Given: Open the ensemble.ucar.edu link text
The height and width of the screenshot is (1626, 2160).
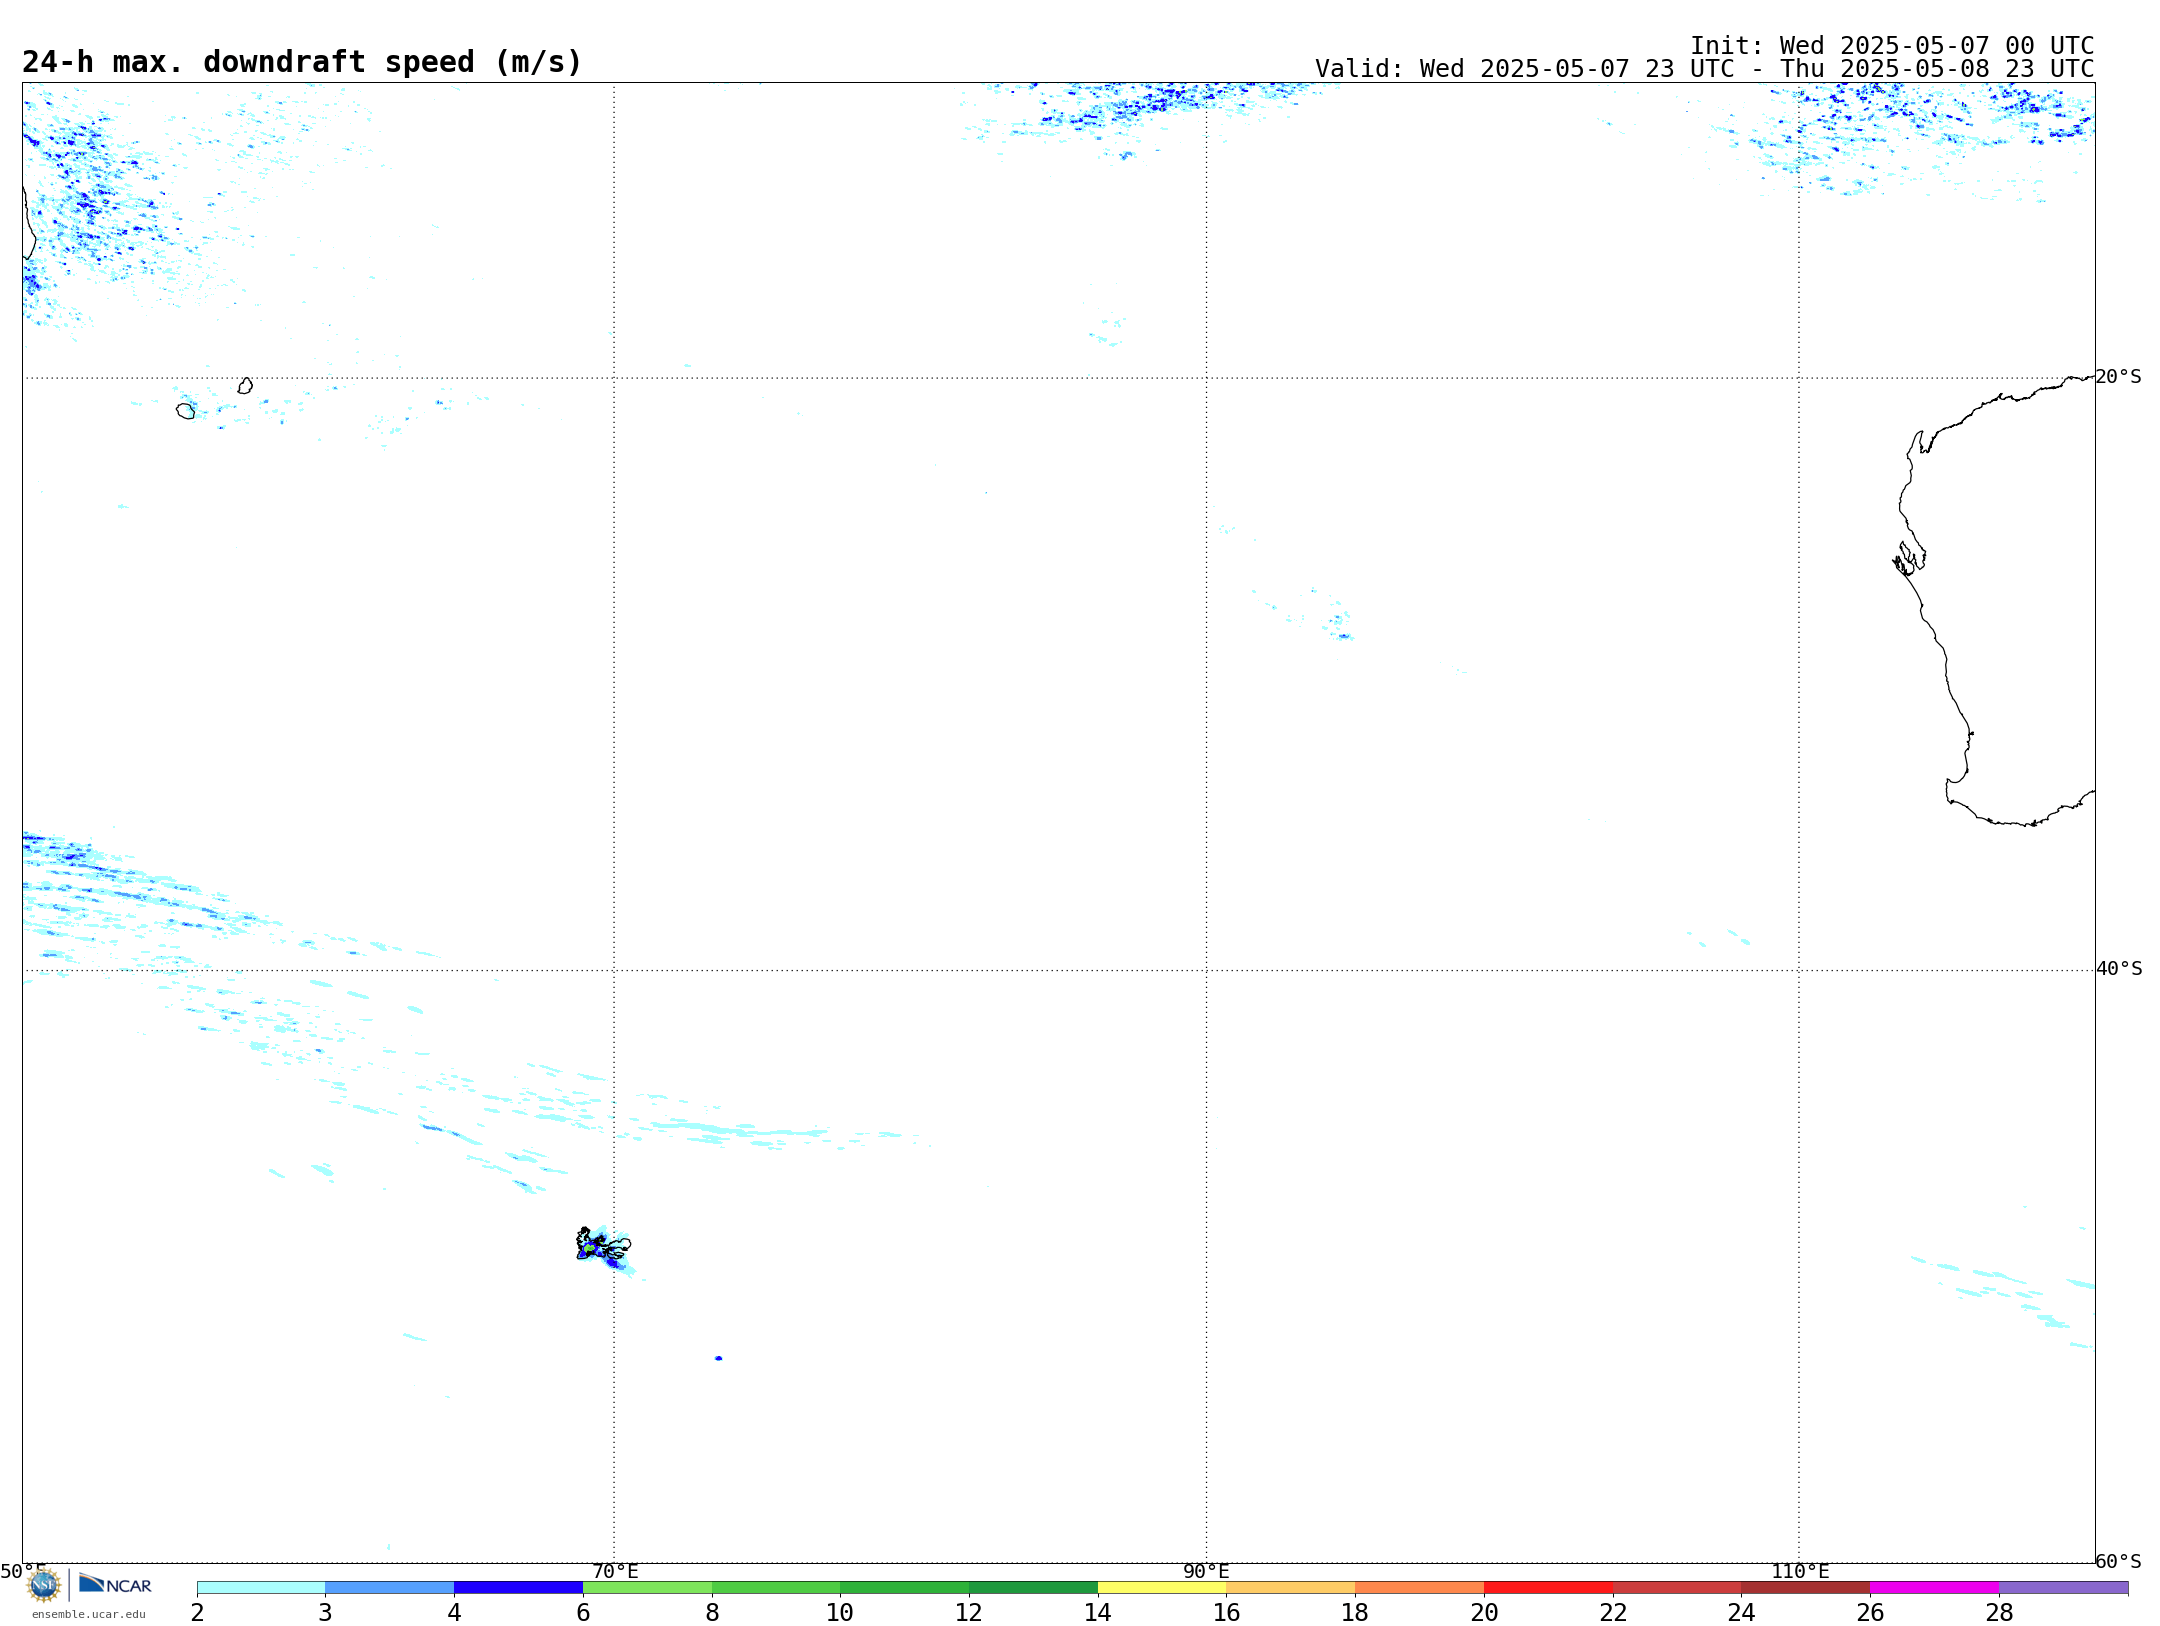Looking at the screenshot, I should [88, 1614].
